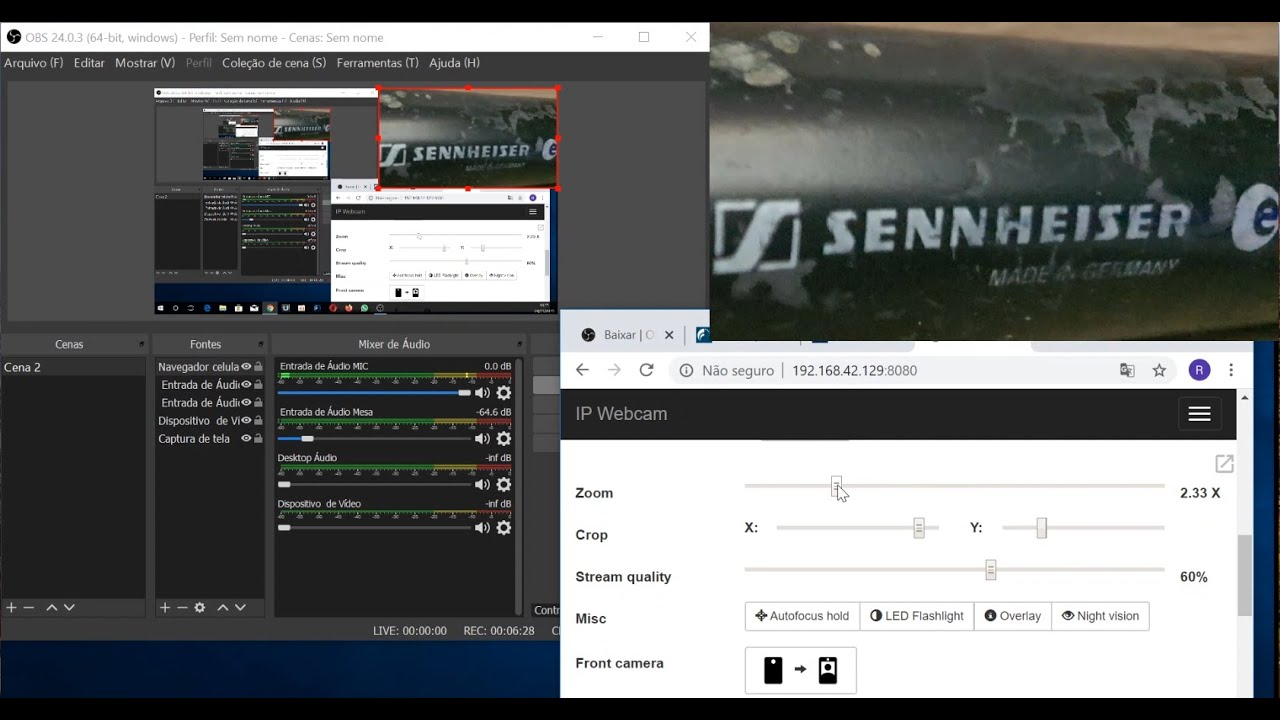
Task: Click the Desktop Áudio volume slider
Action: (x=374, y=484)
